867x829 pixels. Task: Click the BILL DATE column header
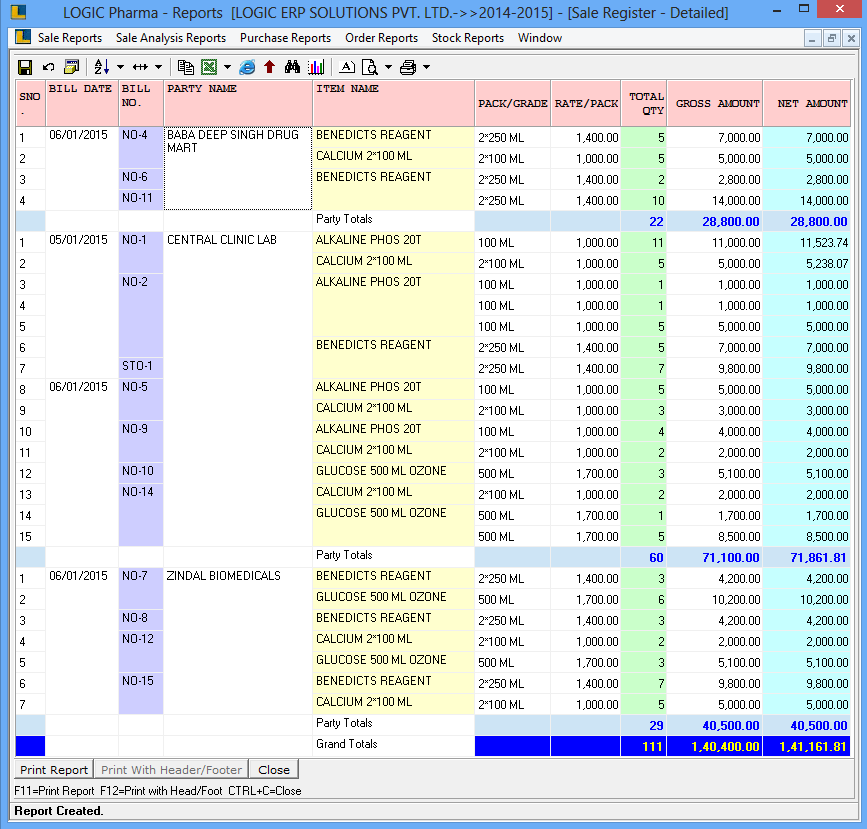point(82,103)
